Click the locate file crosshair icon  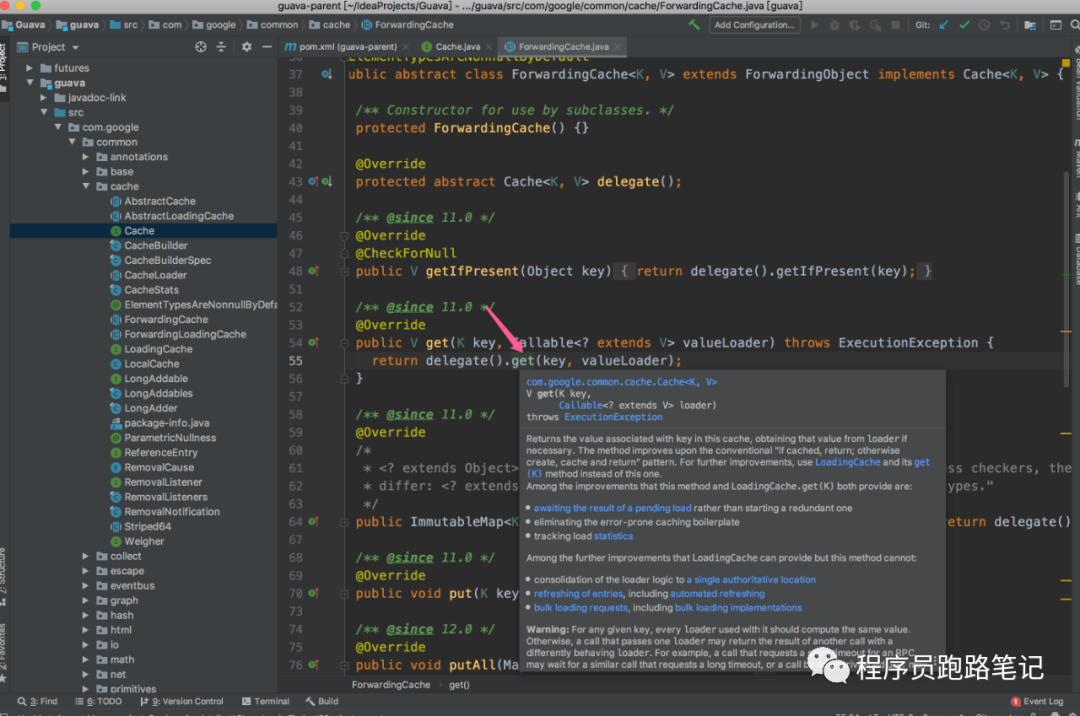(201, 47)
